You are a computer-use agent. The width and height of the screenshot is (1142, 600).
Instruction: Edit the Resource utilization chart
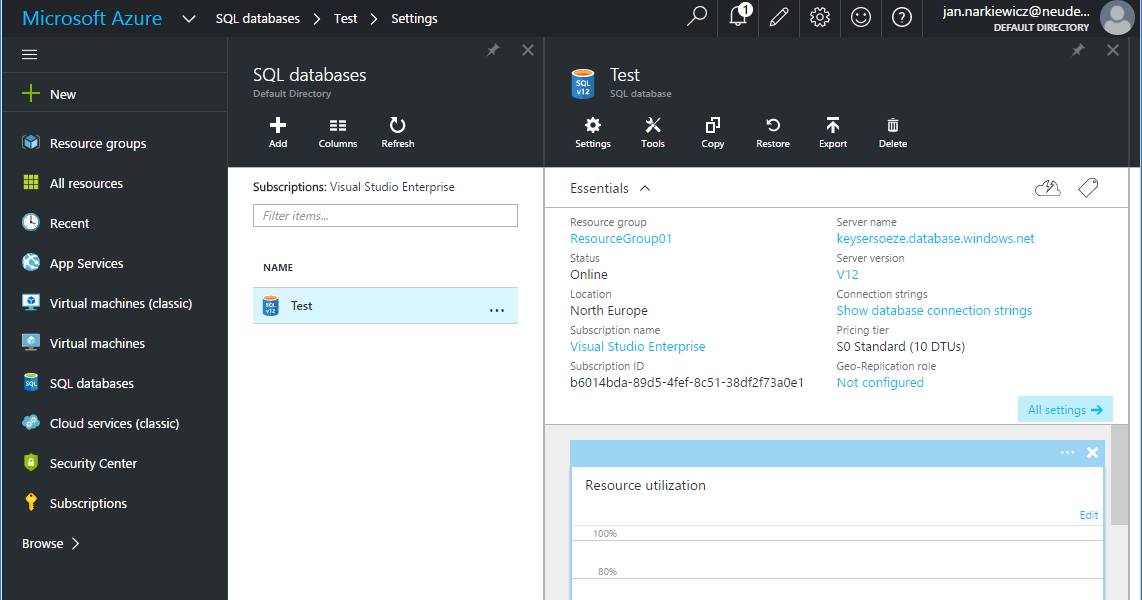click(x=1088, y=514)
